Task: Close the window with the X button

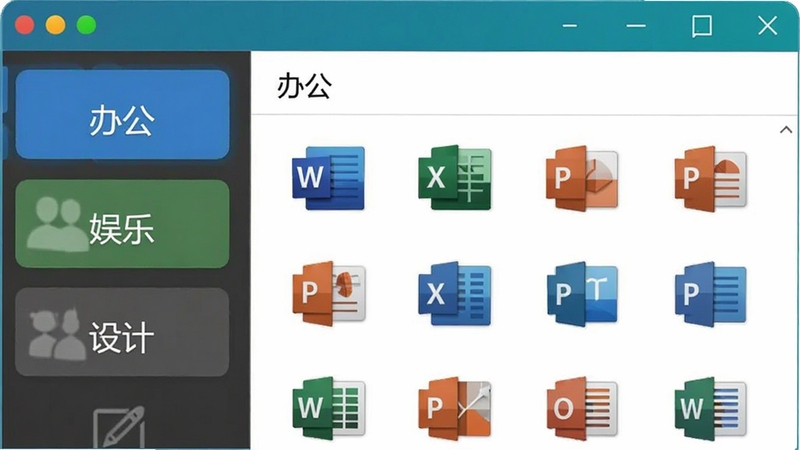Action: [767, 25]
